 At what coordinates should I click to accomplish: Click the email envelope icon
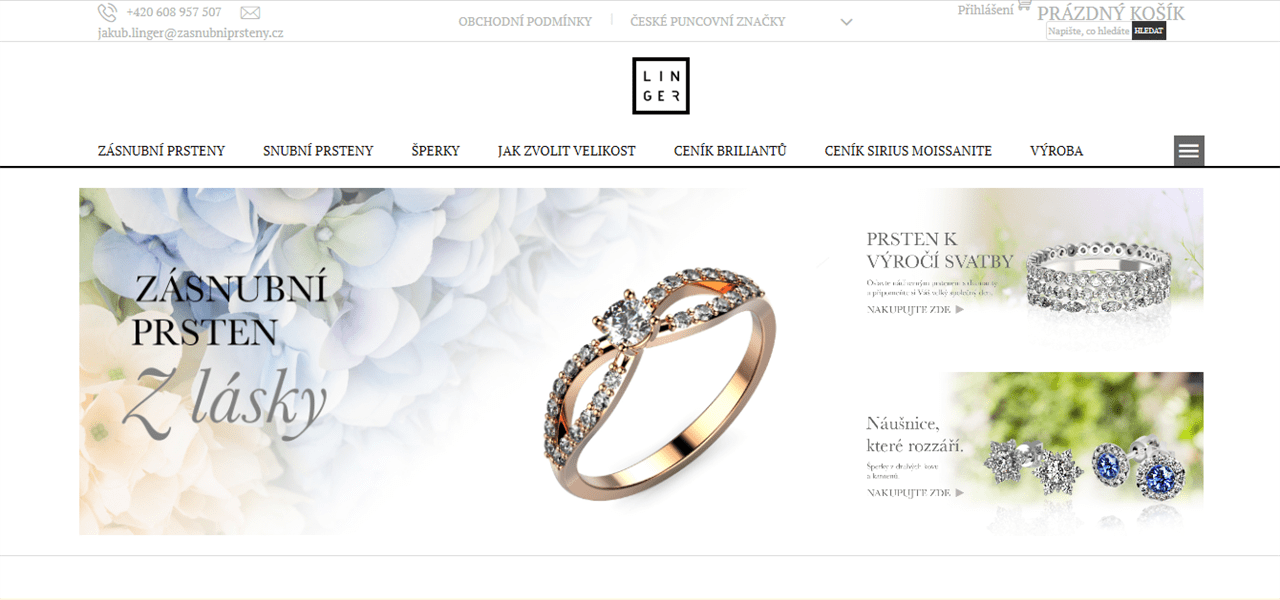[250, 13]
